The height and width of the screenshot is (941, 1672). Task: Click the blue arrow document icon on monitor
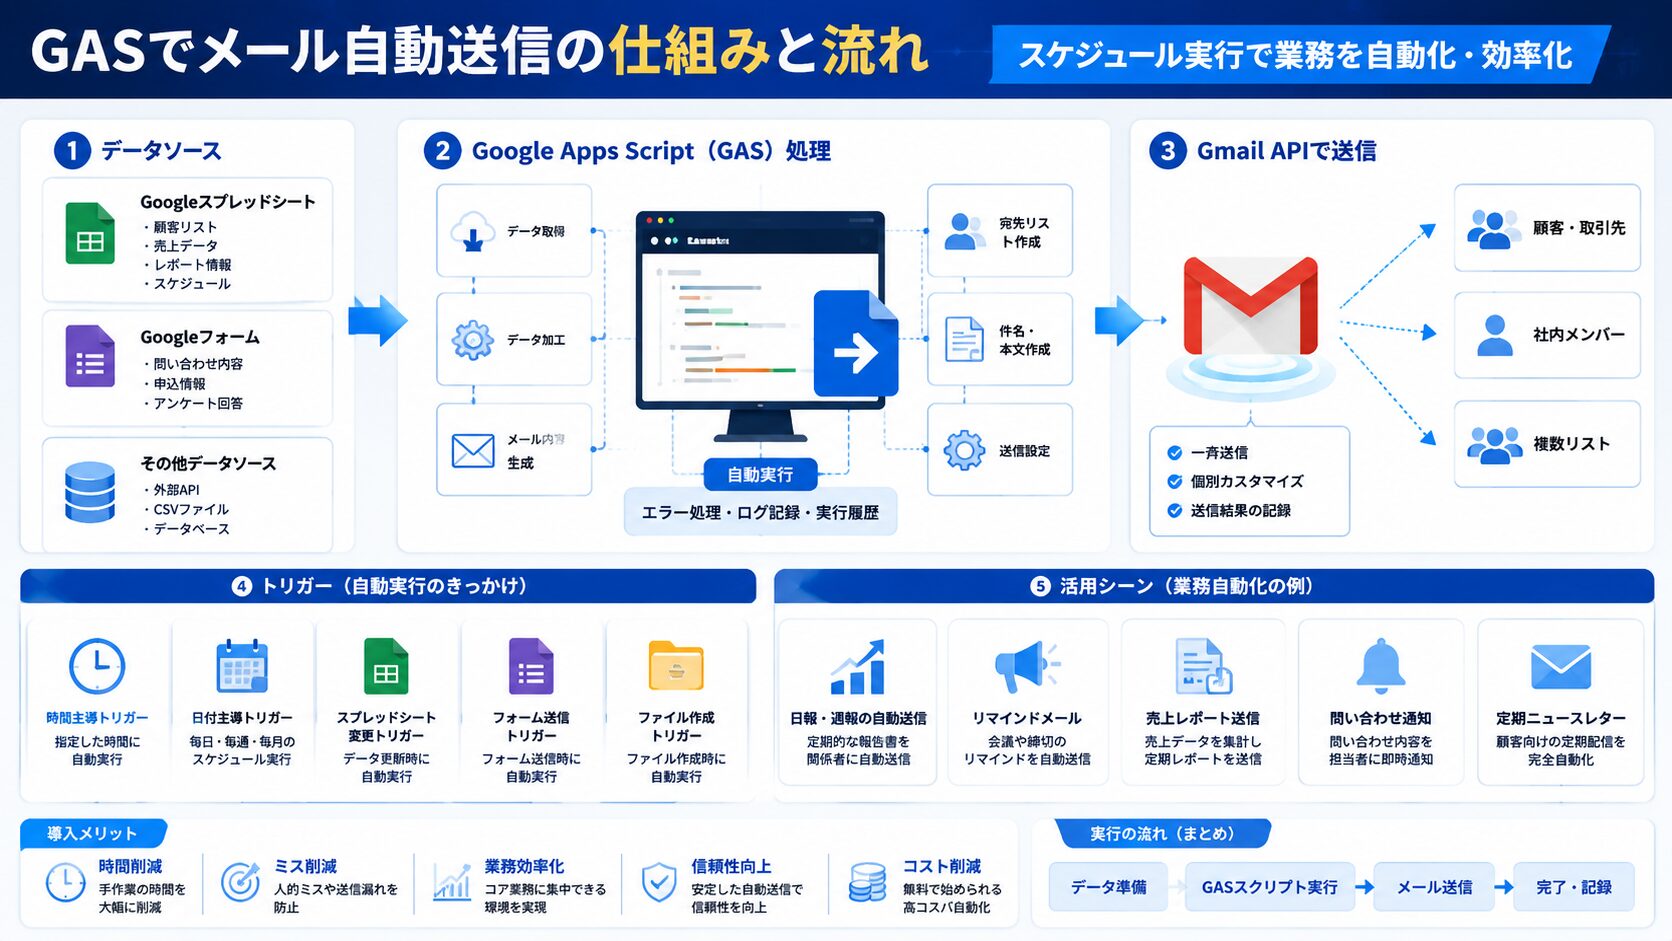point(856,344)
